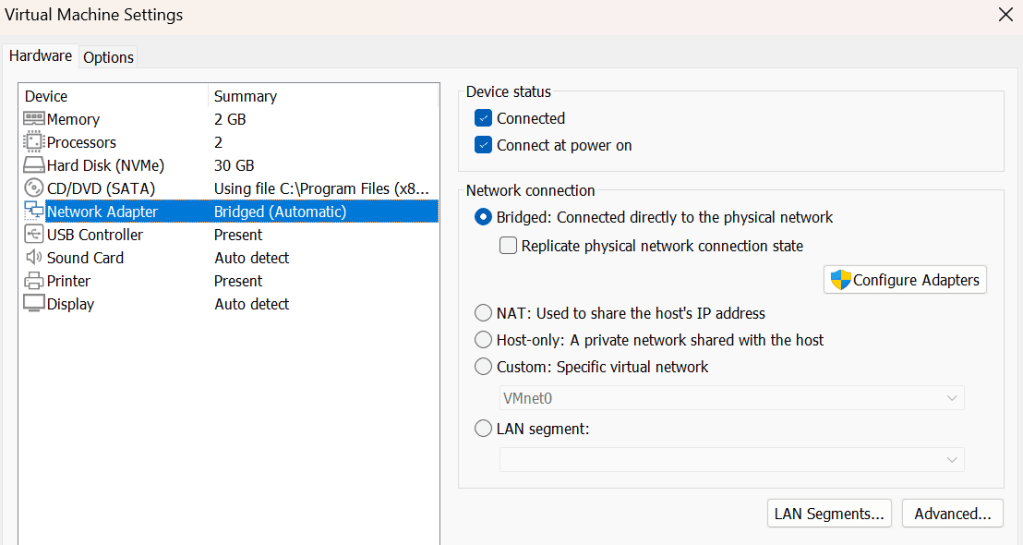
Task: Select the USB Controller icon
Action: coord(33,235)
